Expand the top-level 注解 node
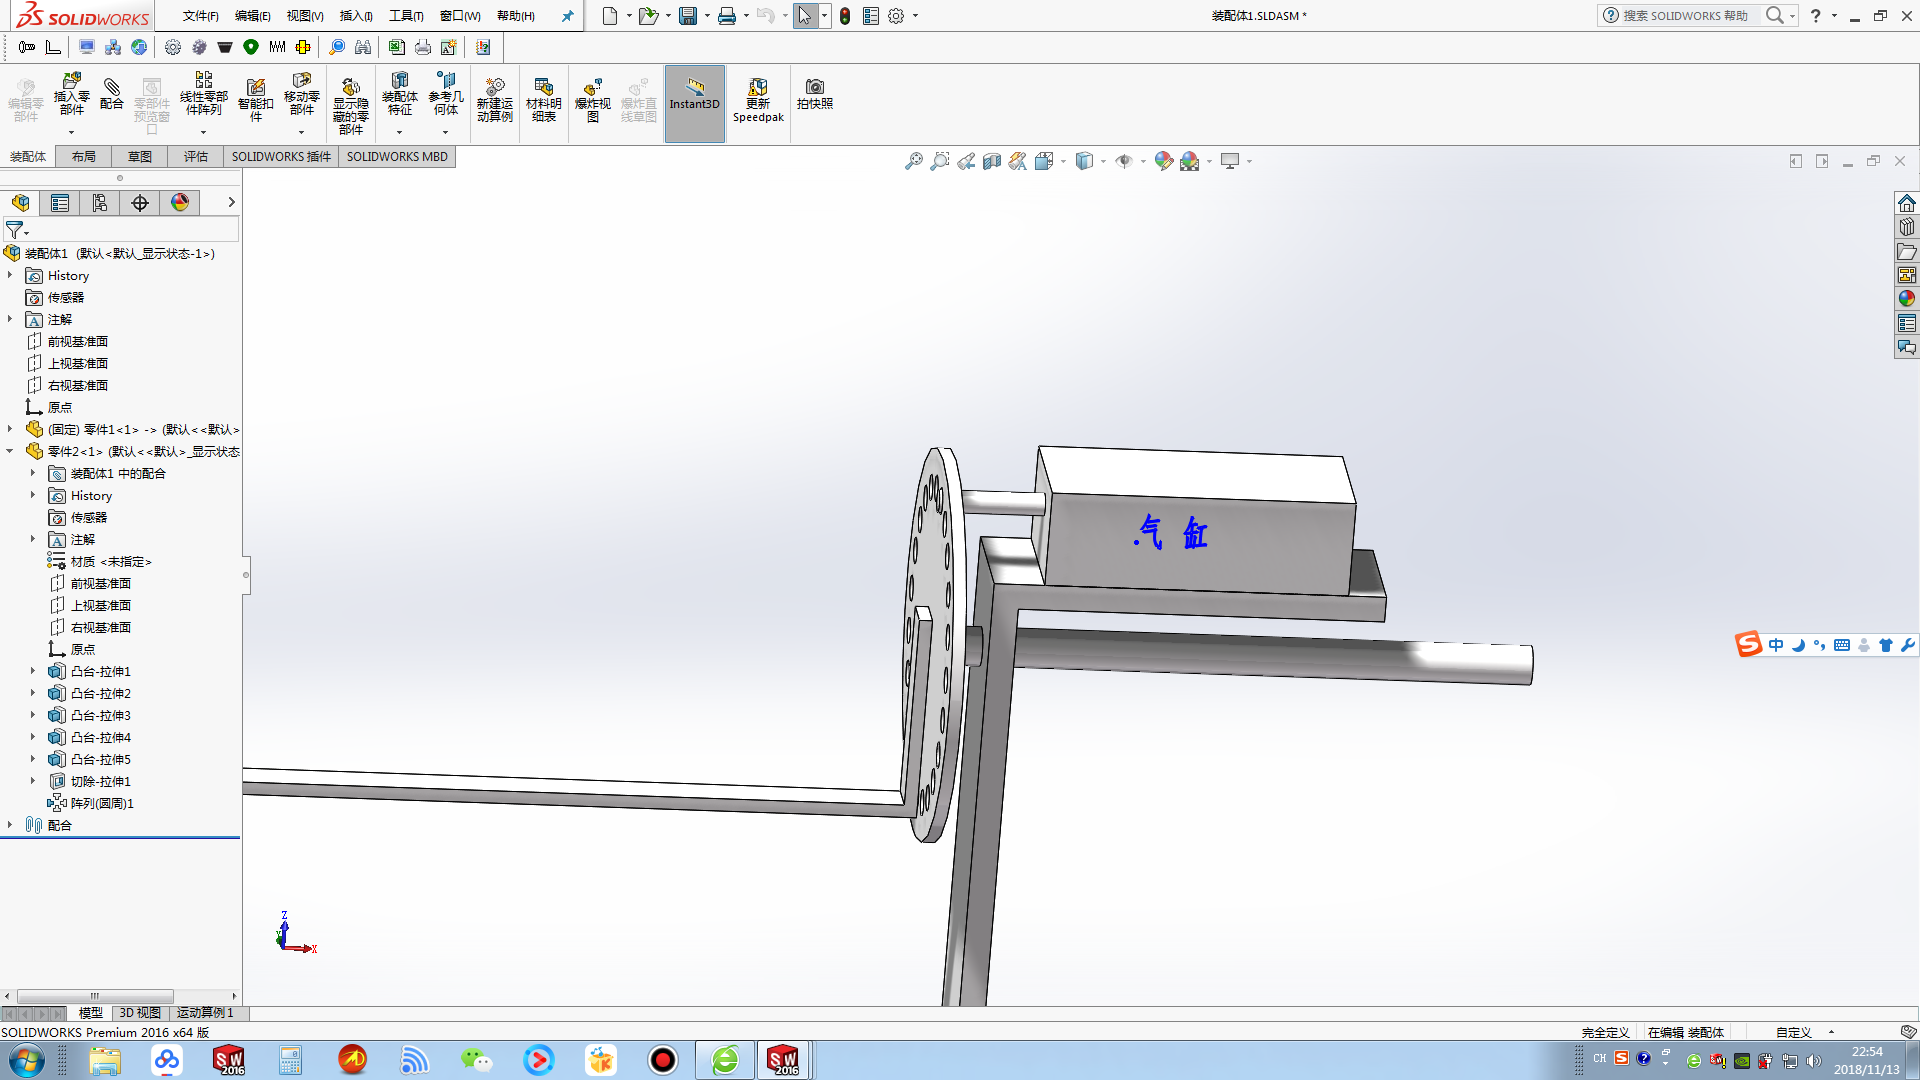 tap(10, 319)
